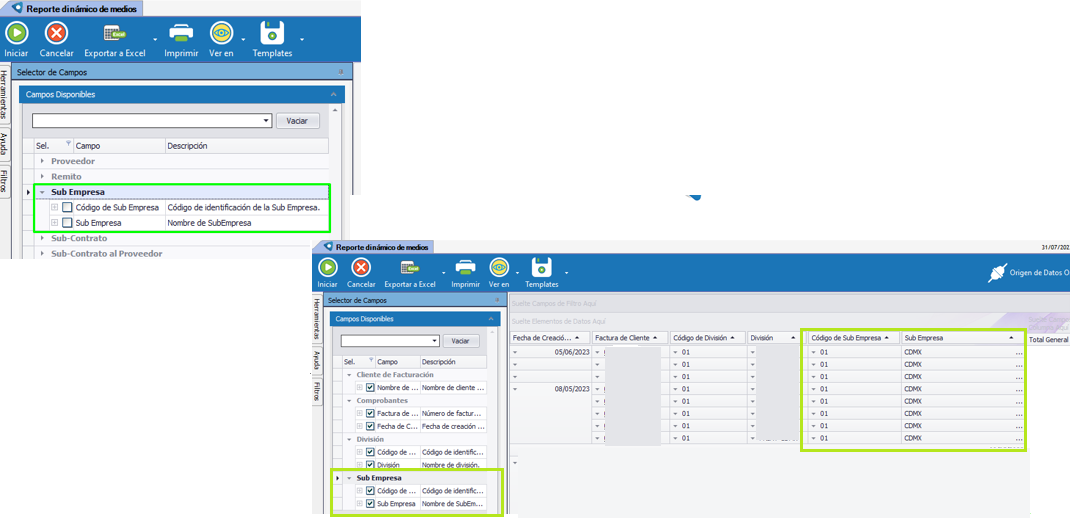
Task: Click scroll-up arrow of upper-left field list
Action: click(x=336, y=110)
